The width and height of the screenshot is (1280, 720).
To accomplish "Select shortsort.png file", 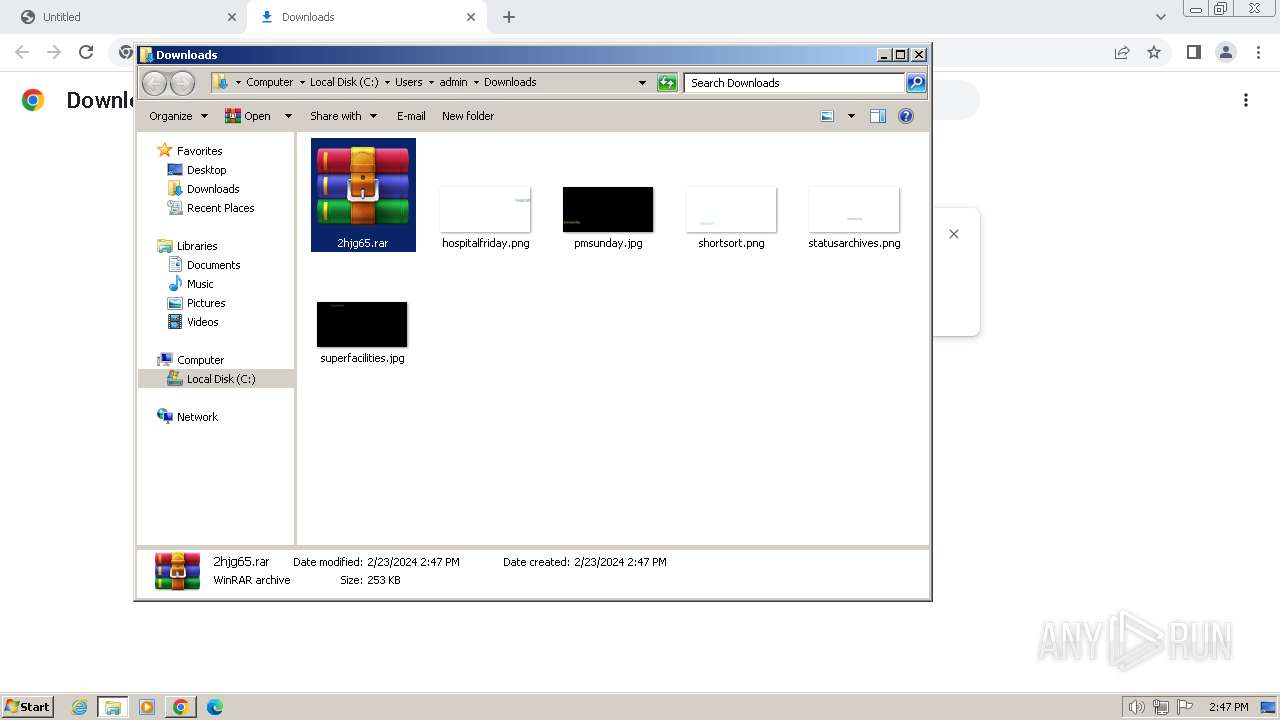I will click(x=731, y=218).
